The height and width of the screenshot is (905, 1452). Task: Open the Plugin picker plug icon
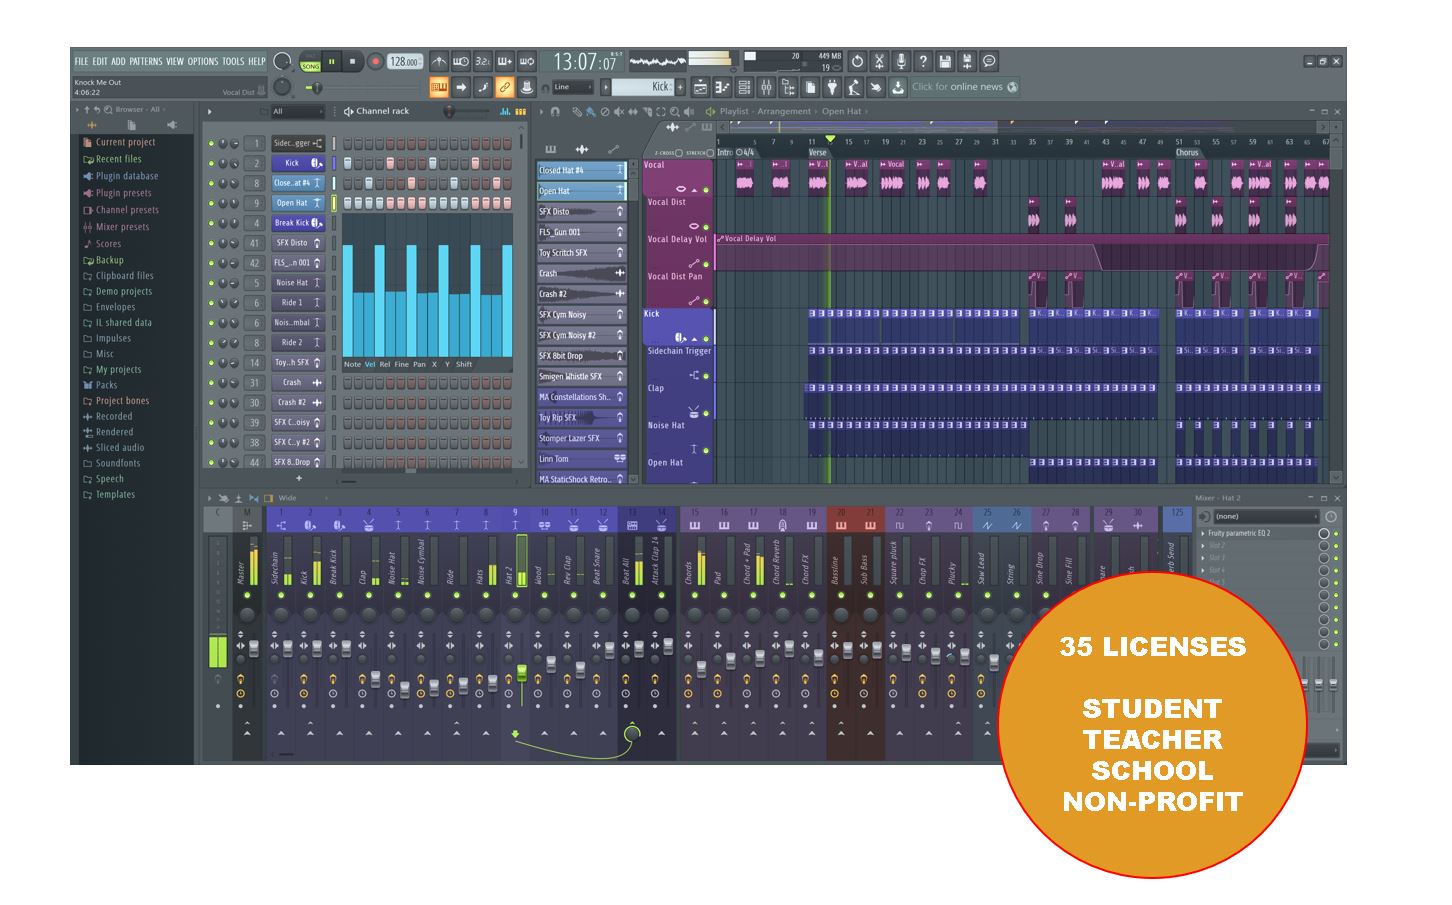tap(832, 88)
